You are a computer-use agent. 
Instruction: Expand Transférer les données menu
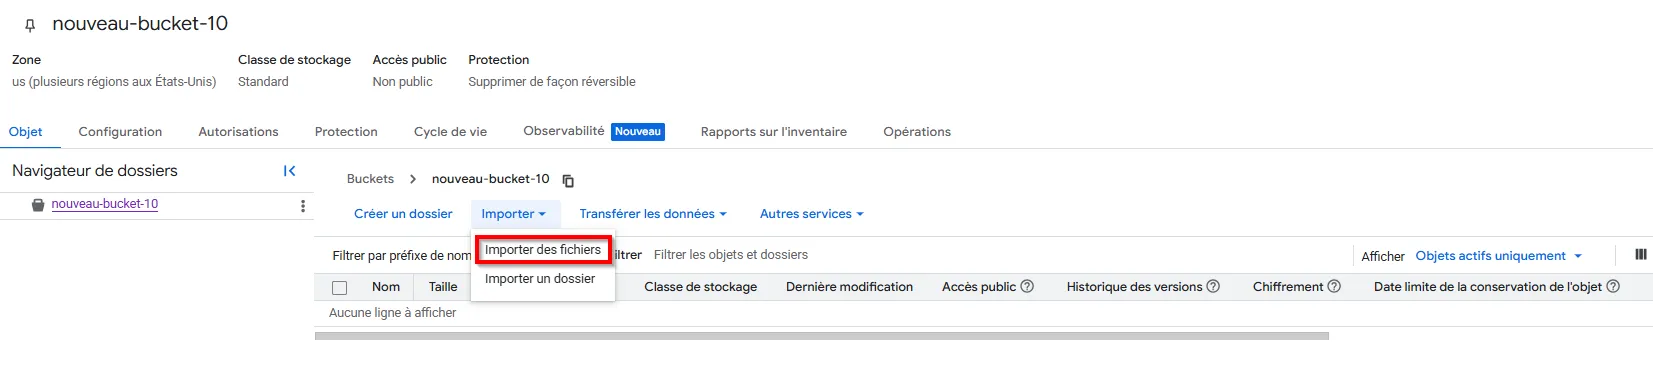(653, 214)
